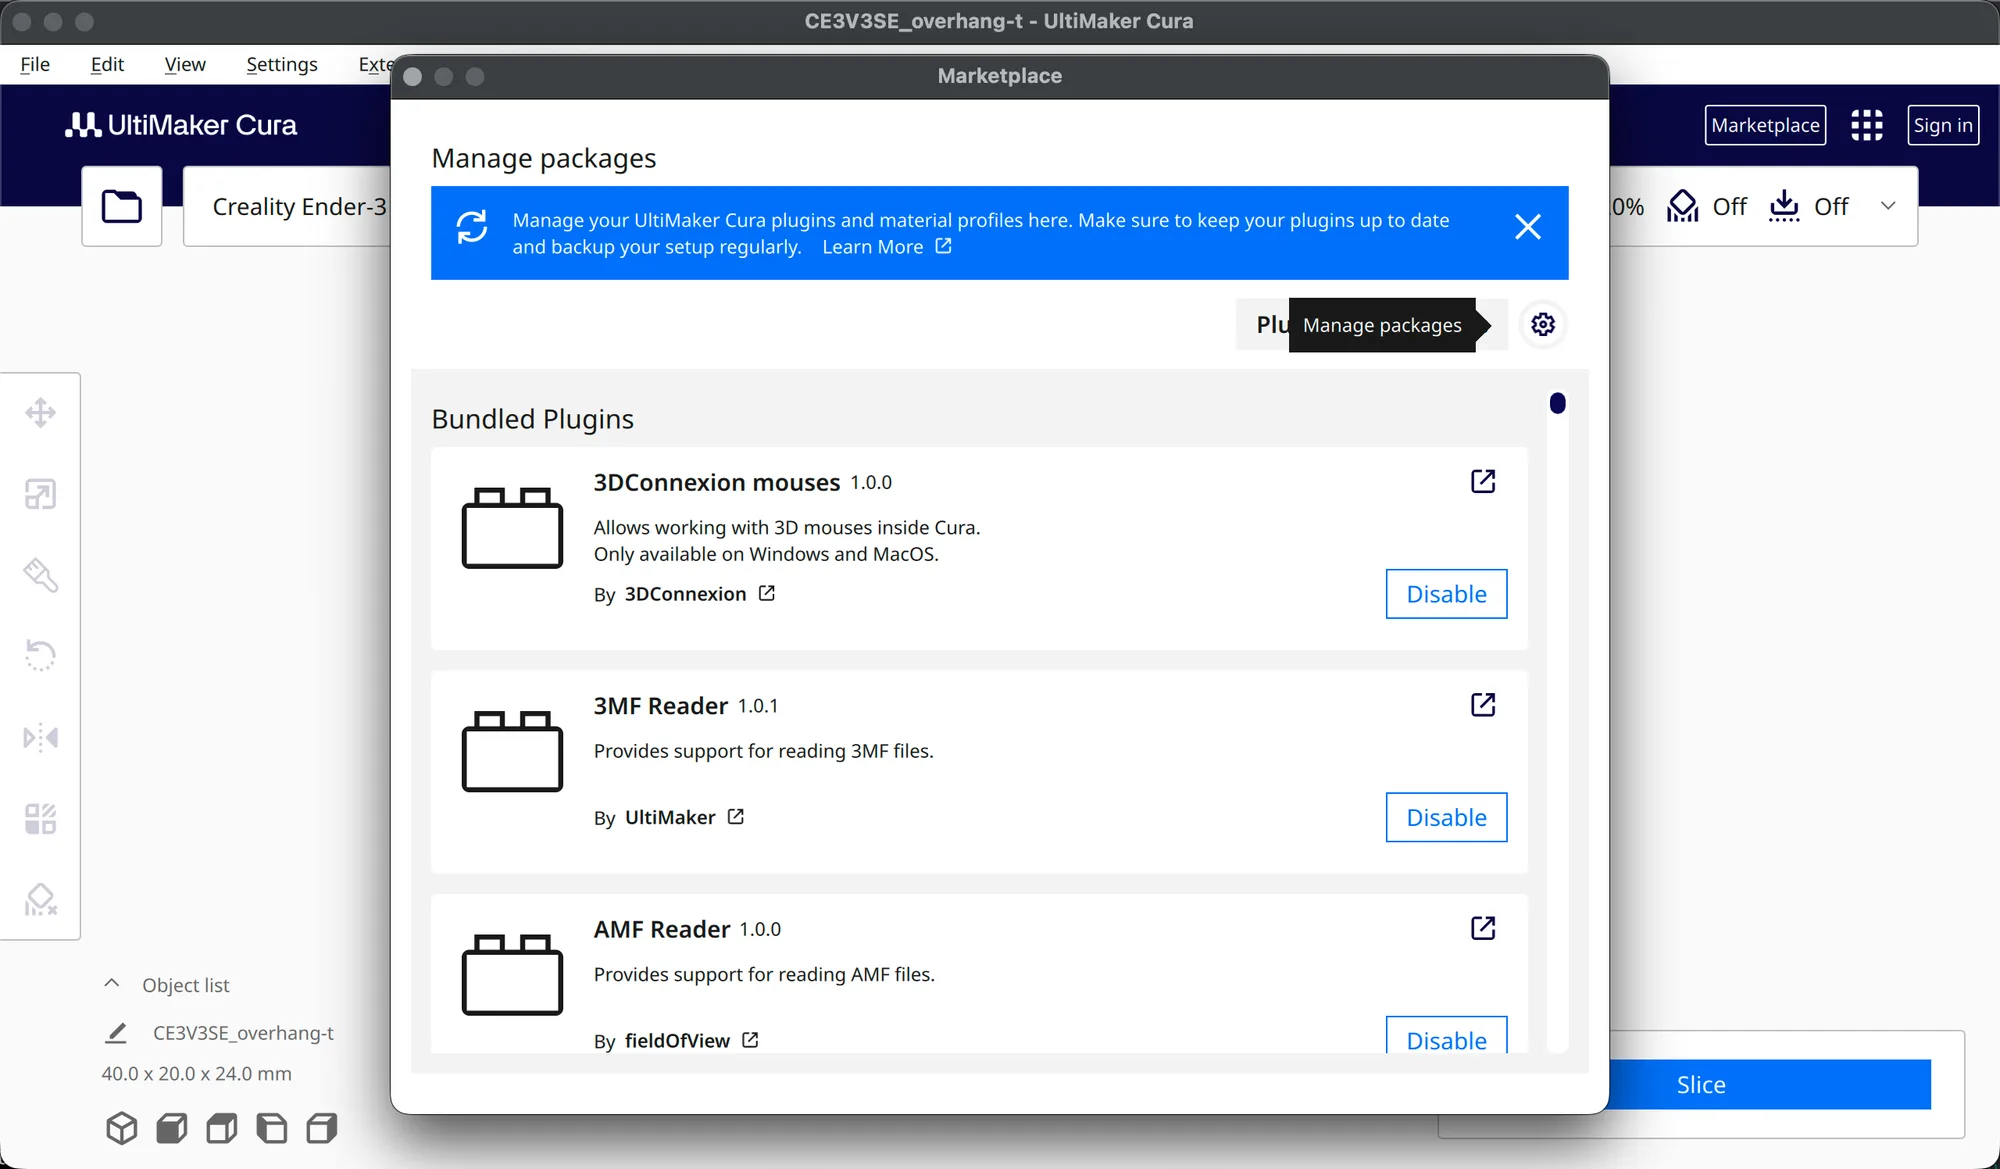The height and width of the screenshot is (1169, 2000).
Task: Edit CE3V3SE_overhang-t name pencil icon
Action: click(x=116, y=1033)
